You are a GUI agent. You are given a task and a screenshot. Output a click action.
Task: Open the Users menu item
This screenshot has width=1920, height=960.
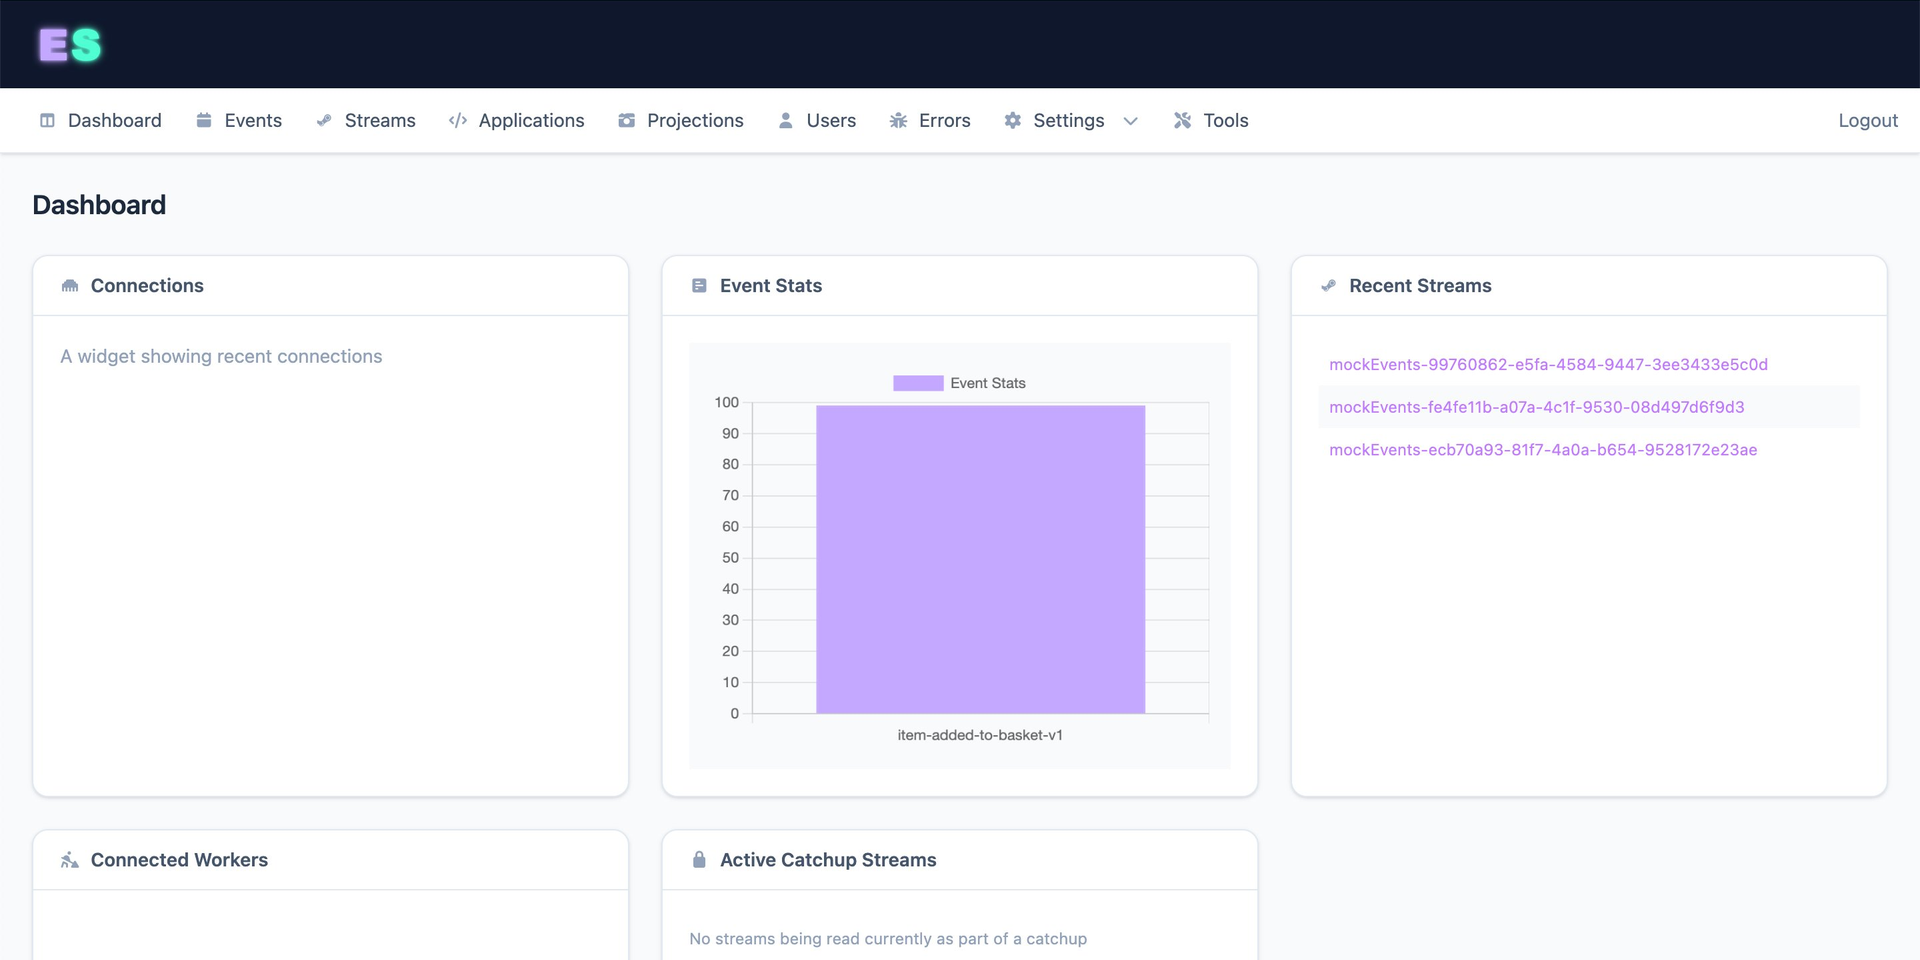click(831, 120)
